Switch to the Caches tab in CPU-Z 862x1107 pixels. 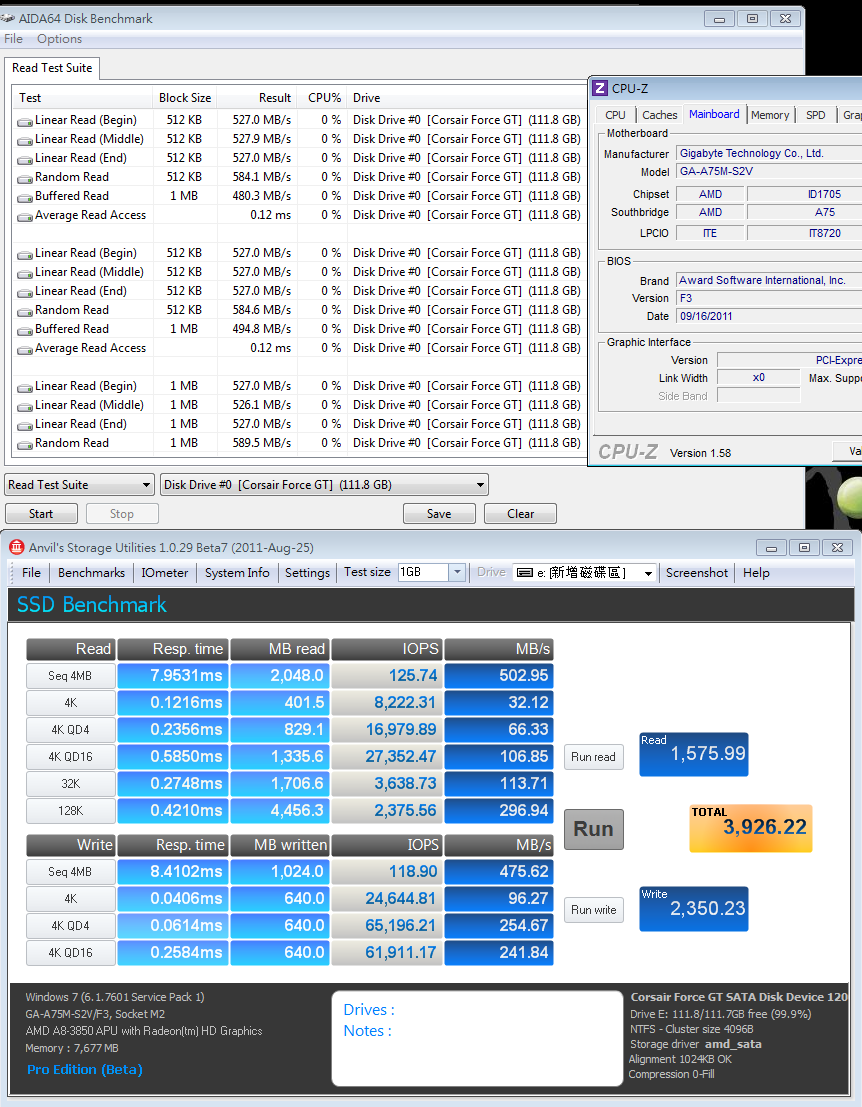[x=659, y=115]
